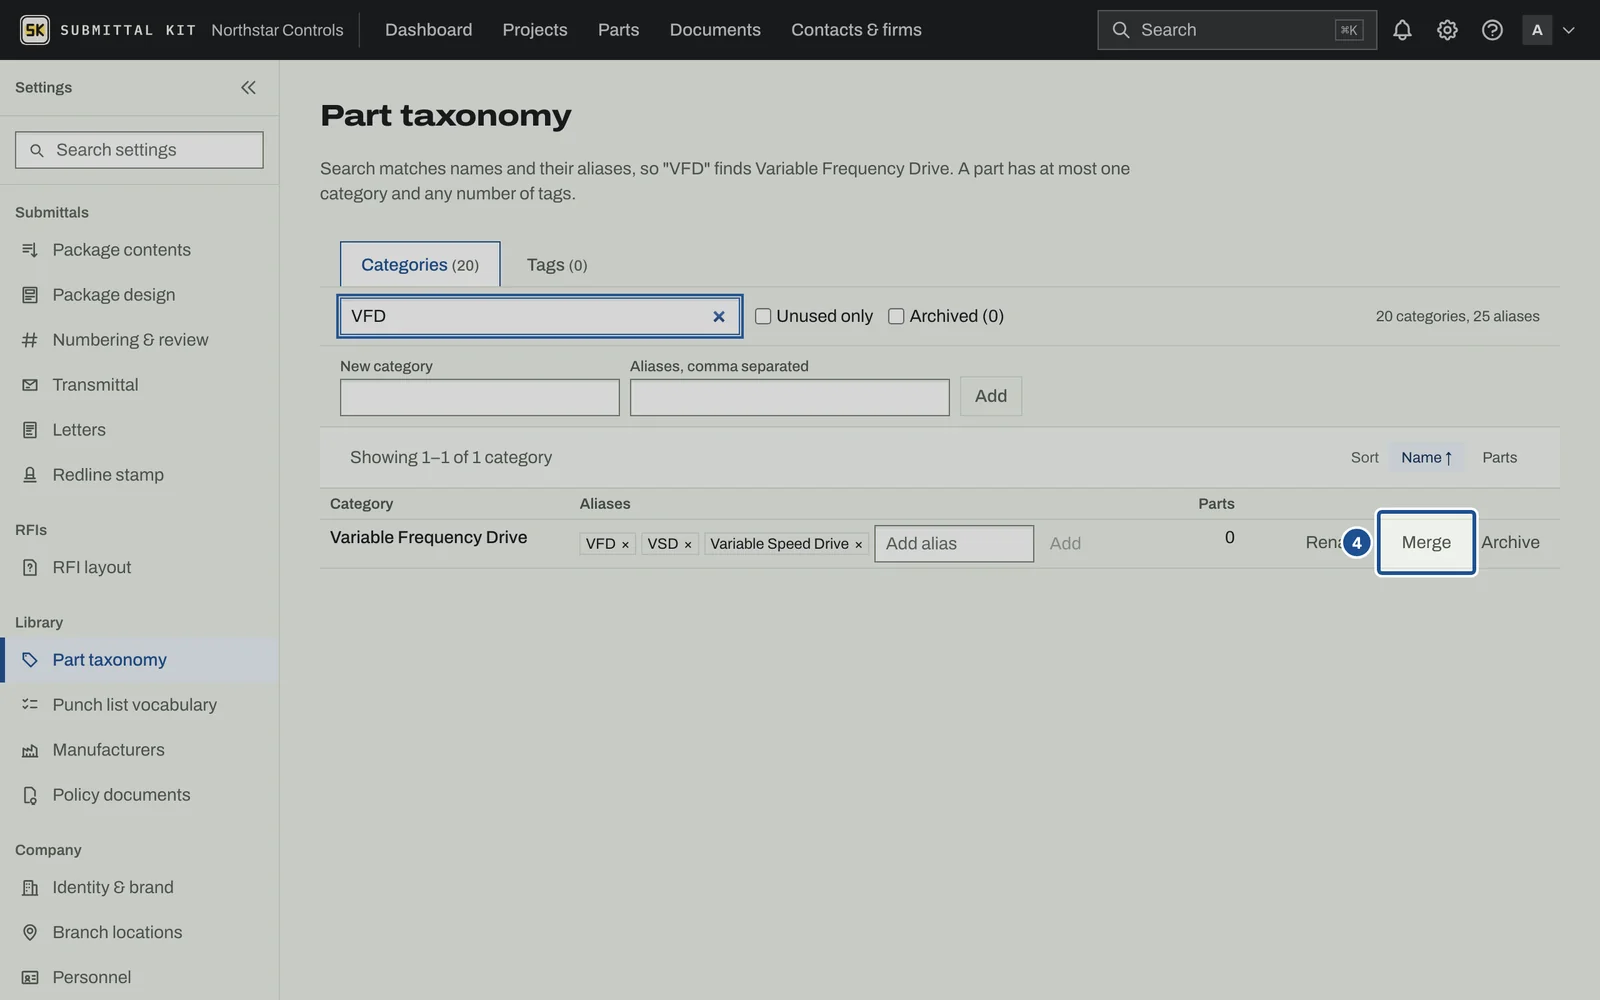Sort categories by Name
1600x1000 pixels.
tap(1426, 457)
